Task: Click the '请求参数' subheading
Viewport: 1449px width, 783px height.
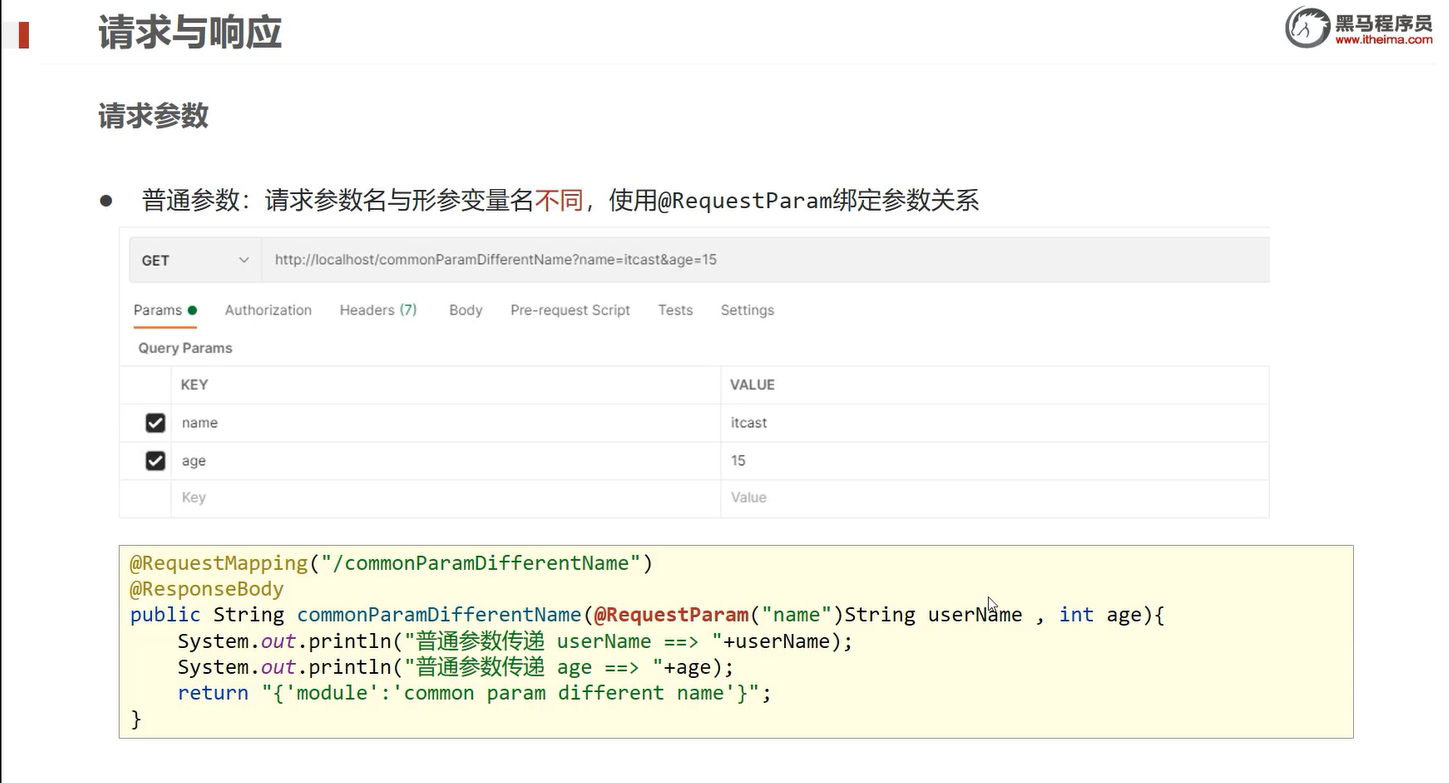Action: coord(153,116)
